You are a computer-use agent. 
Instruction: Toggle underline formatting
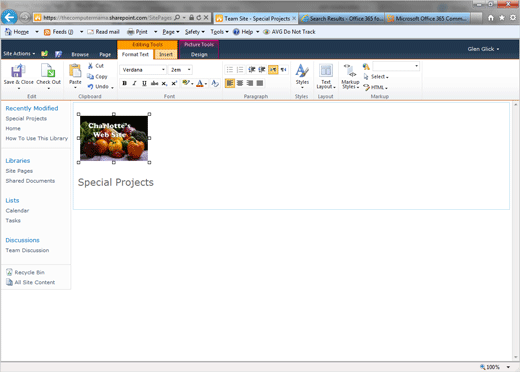(144, 83)
